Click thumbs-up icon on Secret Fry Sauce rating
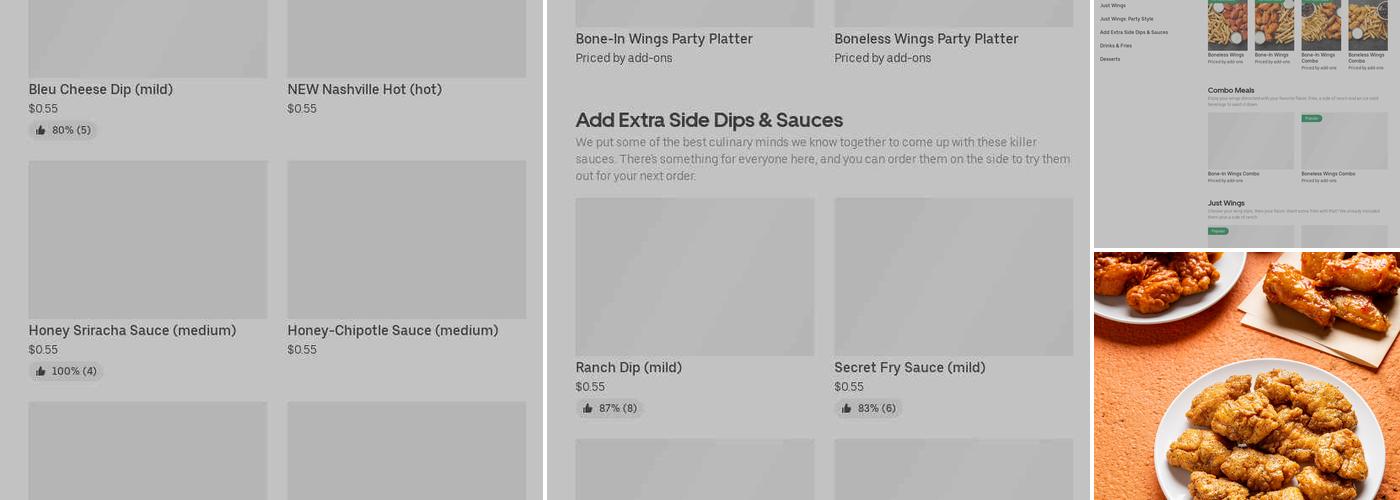 [x=847, y=408]
